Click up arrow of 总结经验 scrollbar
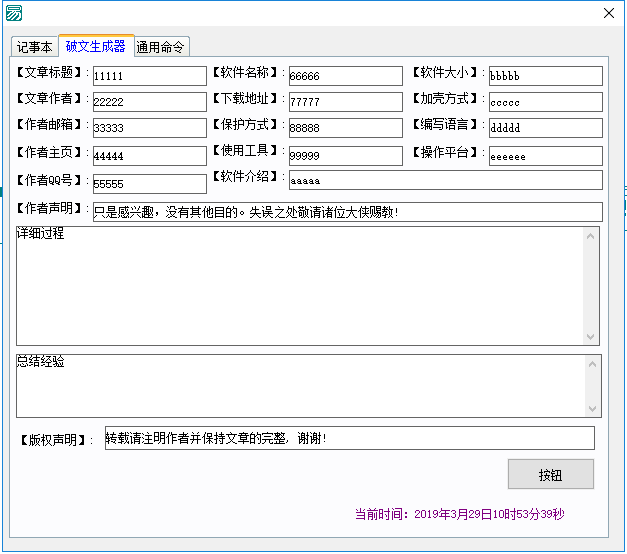Screen dimensions: 627x554 593,364
